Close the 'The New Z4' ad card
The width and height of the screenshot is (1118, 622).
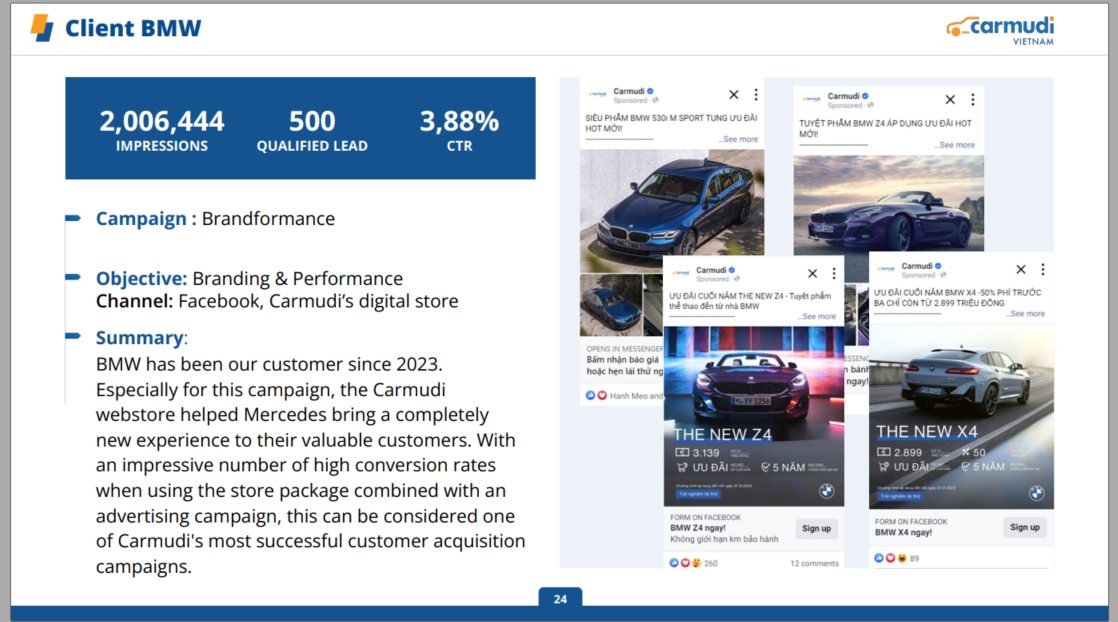[x=812, y=274]
